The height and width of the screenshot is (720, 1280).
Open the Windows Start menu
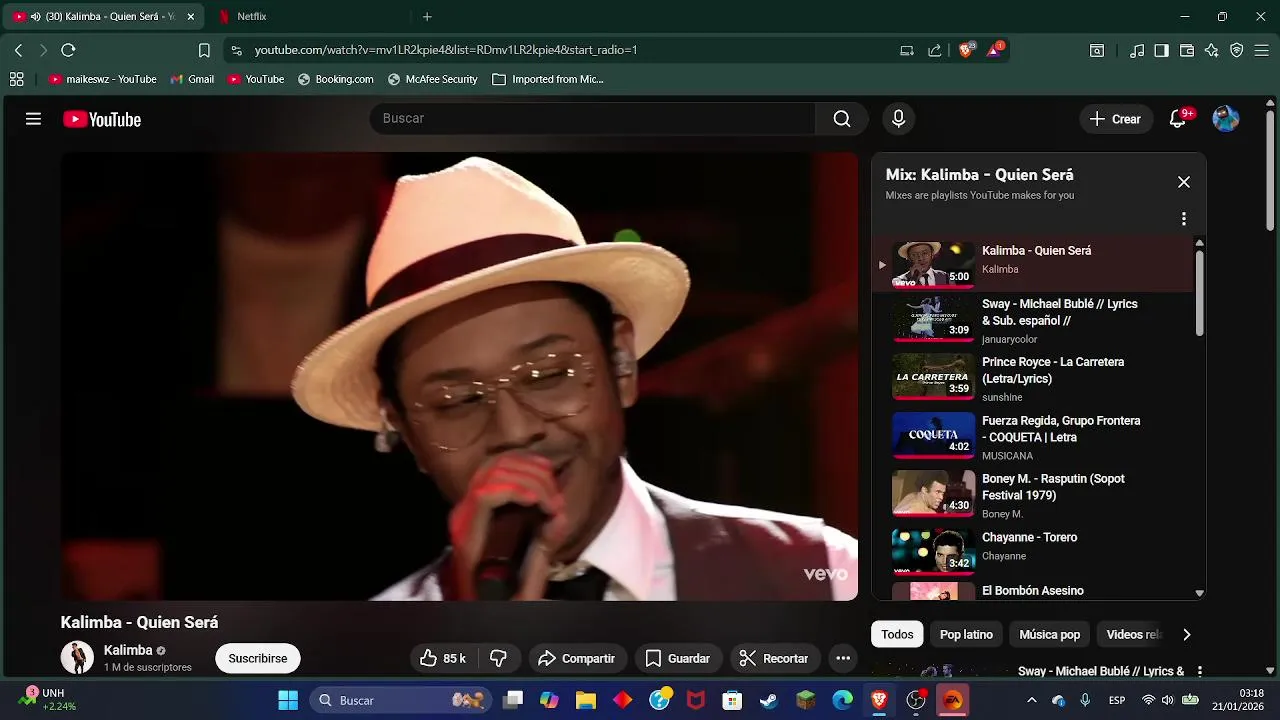[288, 700]
